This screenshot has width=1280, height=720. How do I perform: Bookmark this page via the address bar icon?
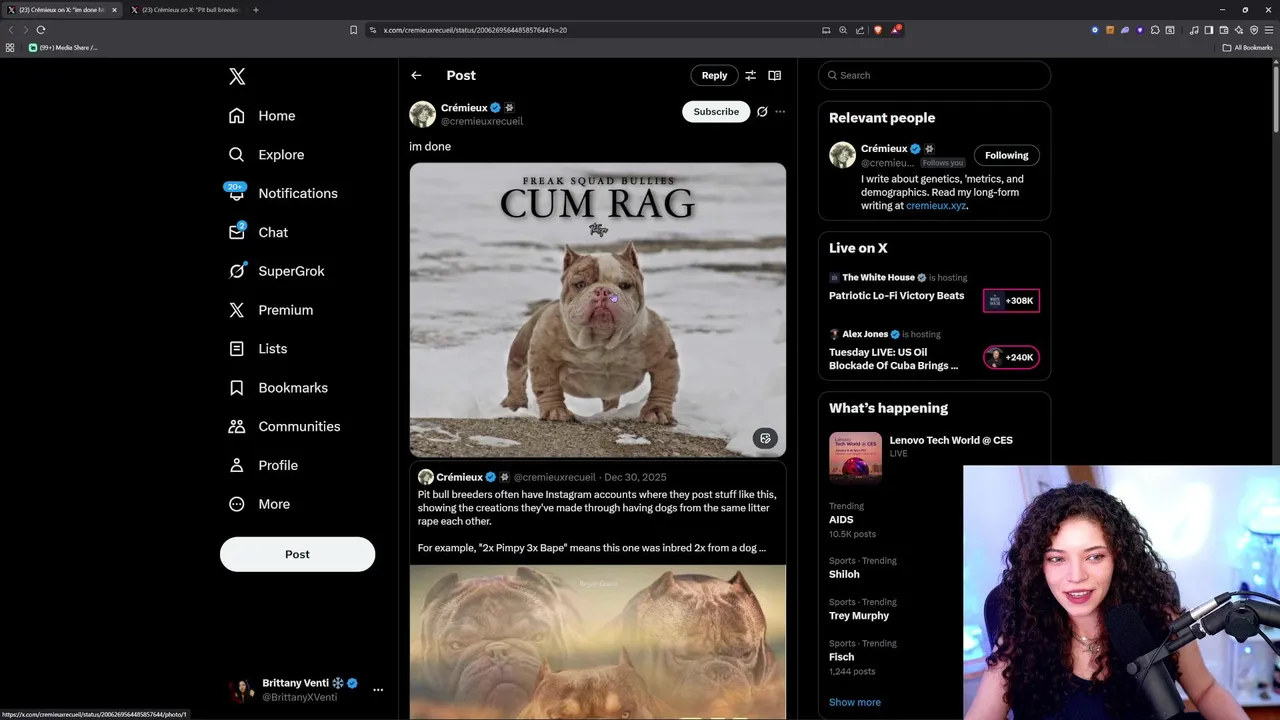pyautogui.click(x=353, y=30)
